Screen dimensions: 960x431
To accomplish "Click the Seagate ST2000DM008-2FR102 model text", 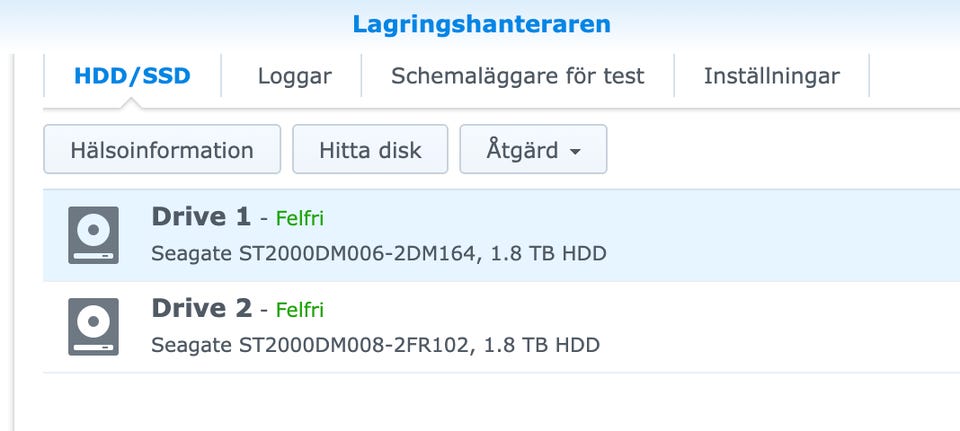I will tap(375, 346).
